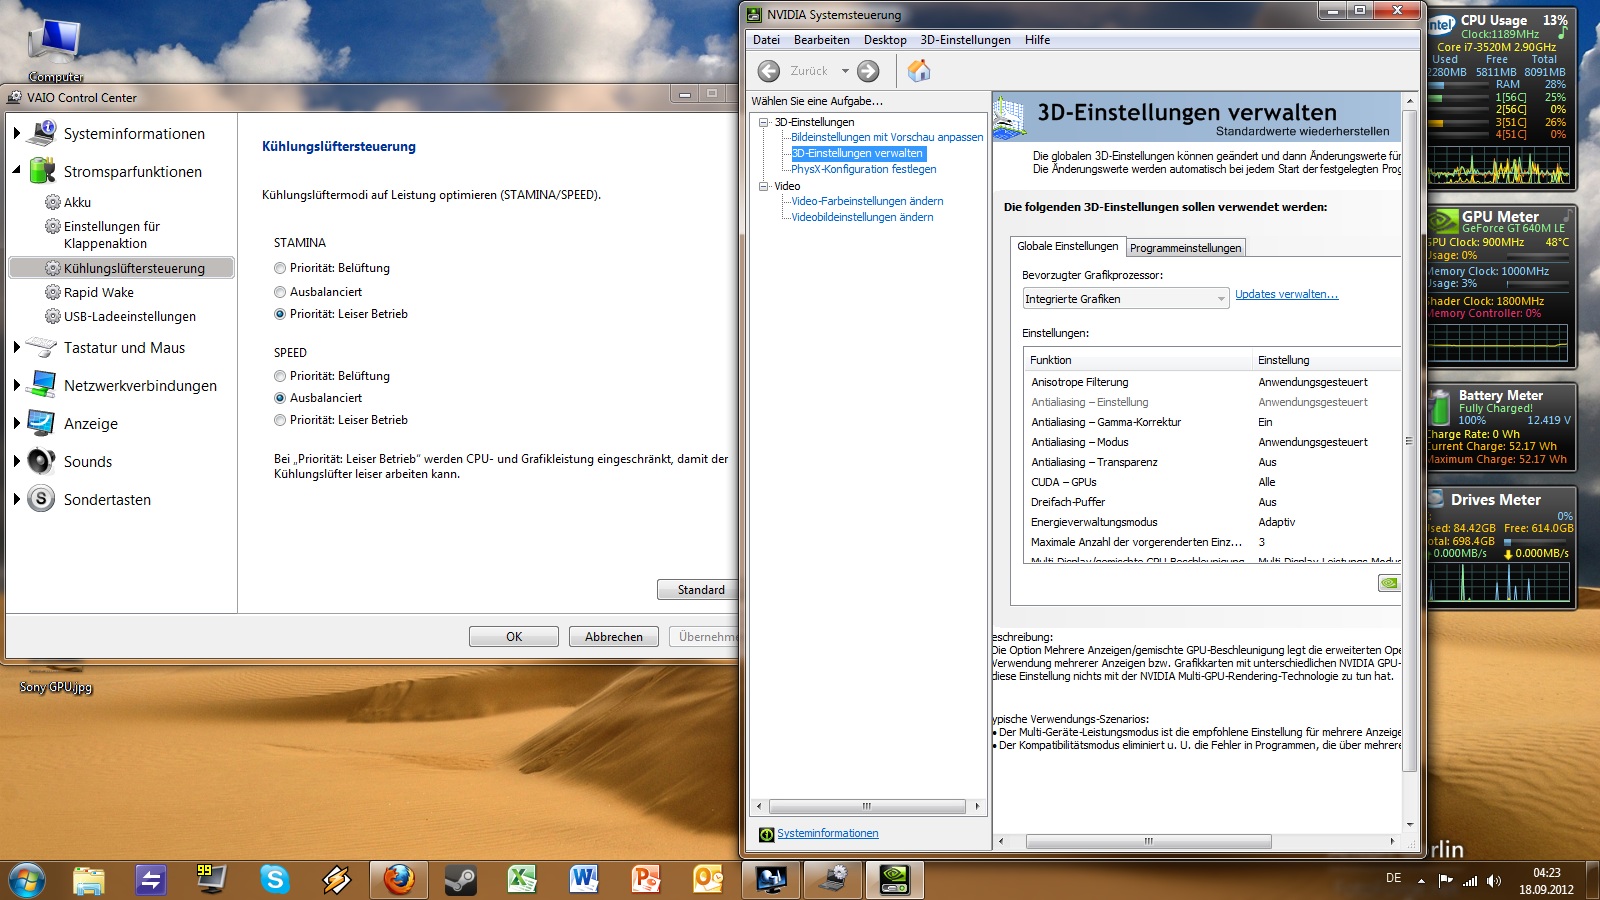
Task: Click the Abbrechen button
Action: click(x=614, y=637)
